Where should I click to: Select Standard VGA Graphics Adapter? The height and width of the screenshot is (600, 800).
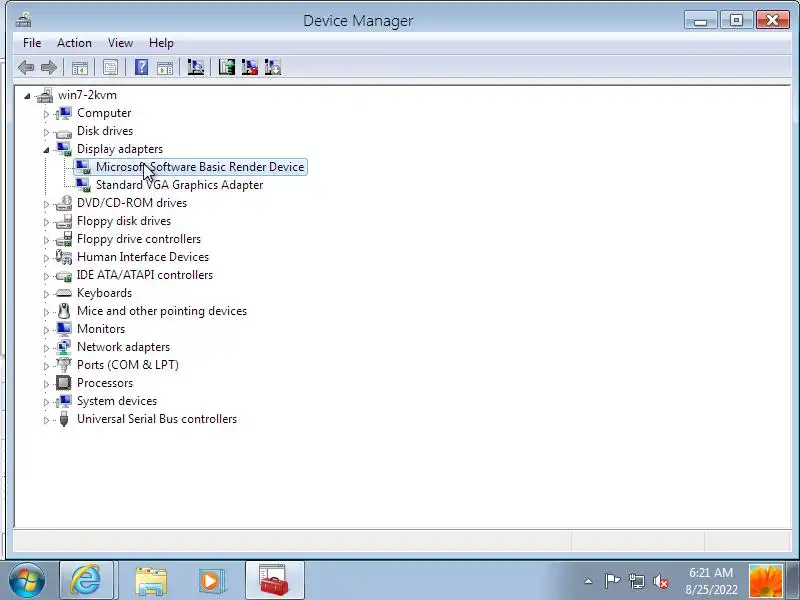[180, 185]
